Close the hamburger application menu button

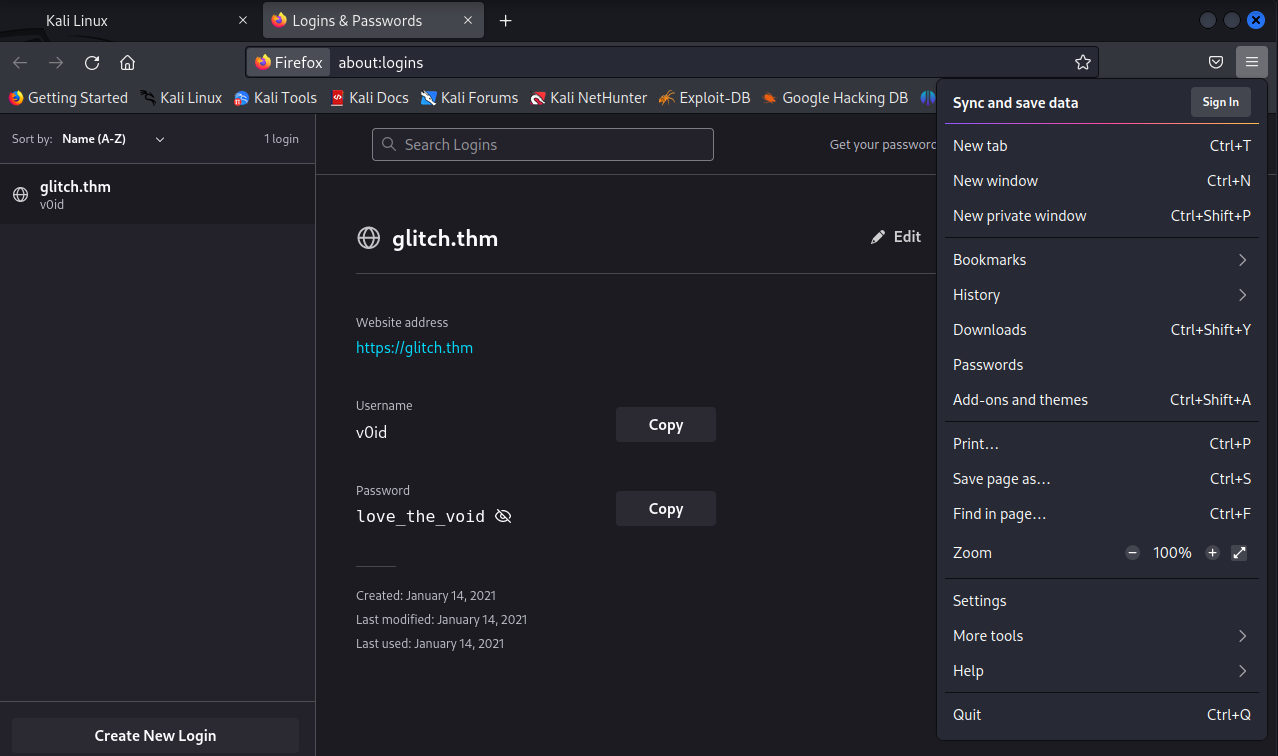pyautogui.click(x=1251, y=62)
